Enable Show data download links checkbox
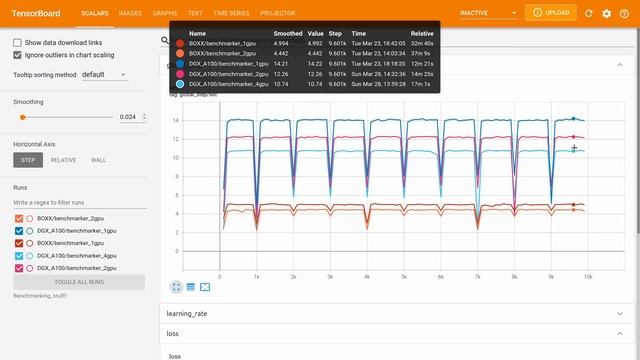 (17, 42)
